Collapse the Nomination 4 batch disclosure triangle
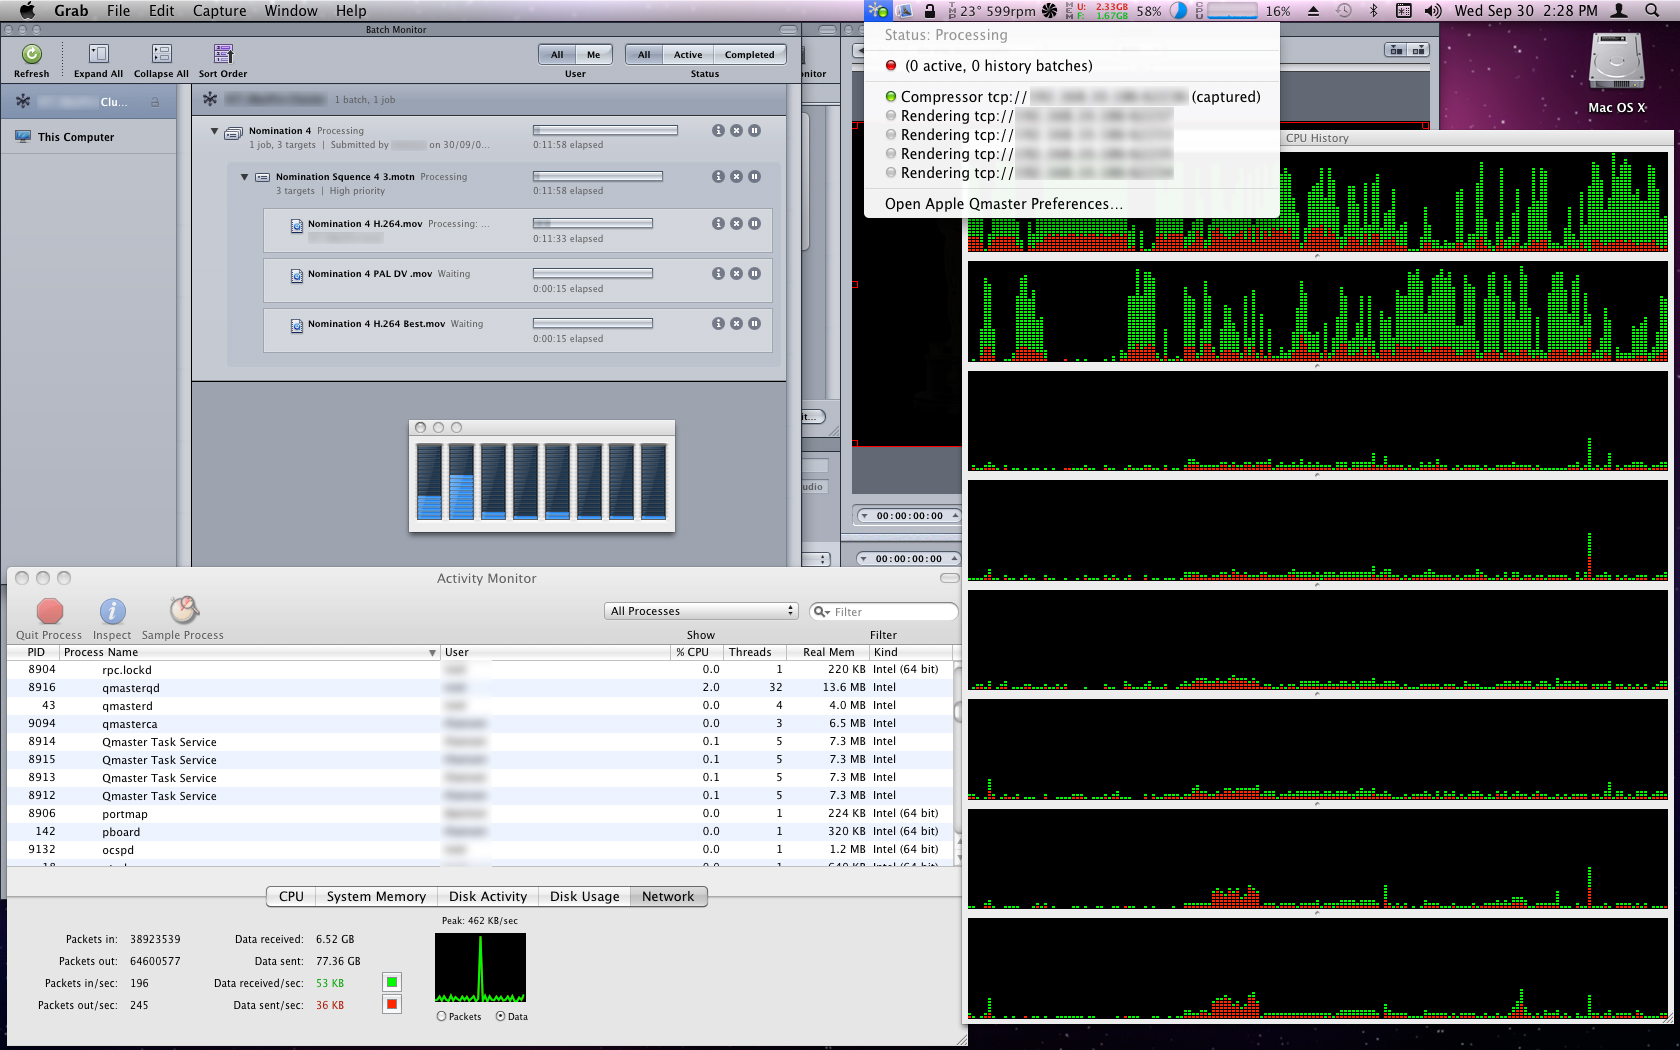The image size is (1680, 1050). coord(214,131)
